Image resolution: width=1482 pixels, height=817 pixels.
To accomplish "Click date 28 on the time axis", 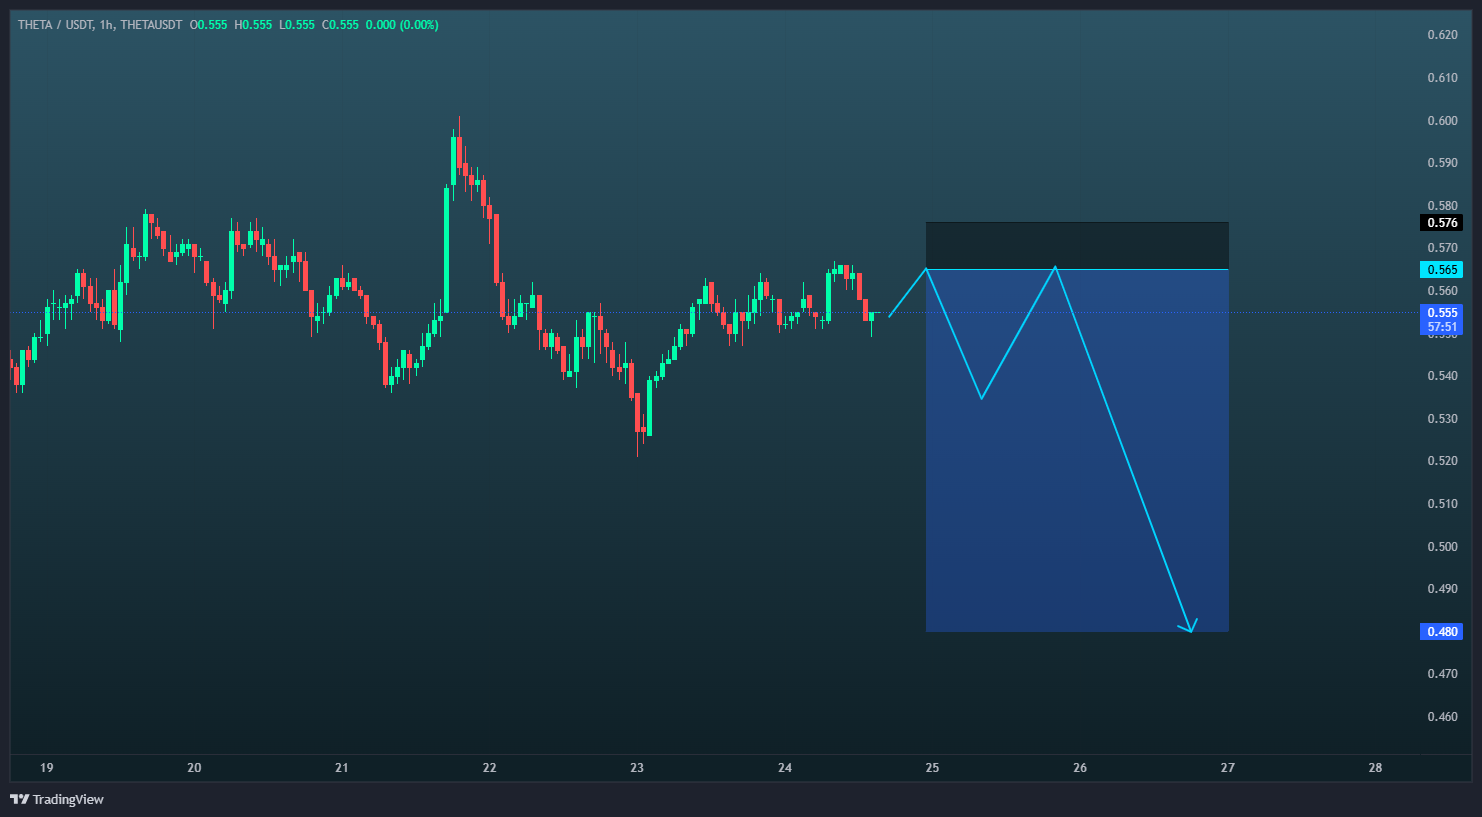I will [x=1375, y=768].
